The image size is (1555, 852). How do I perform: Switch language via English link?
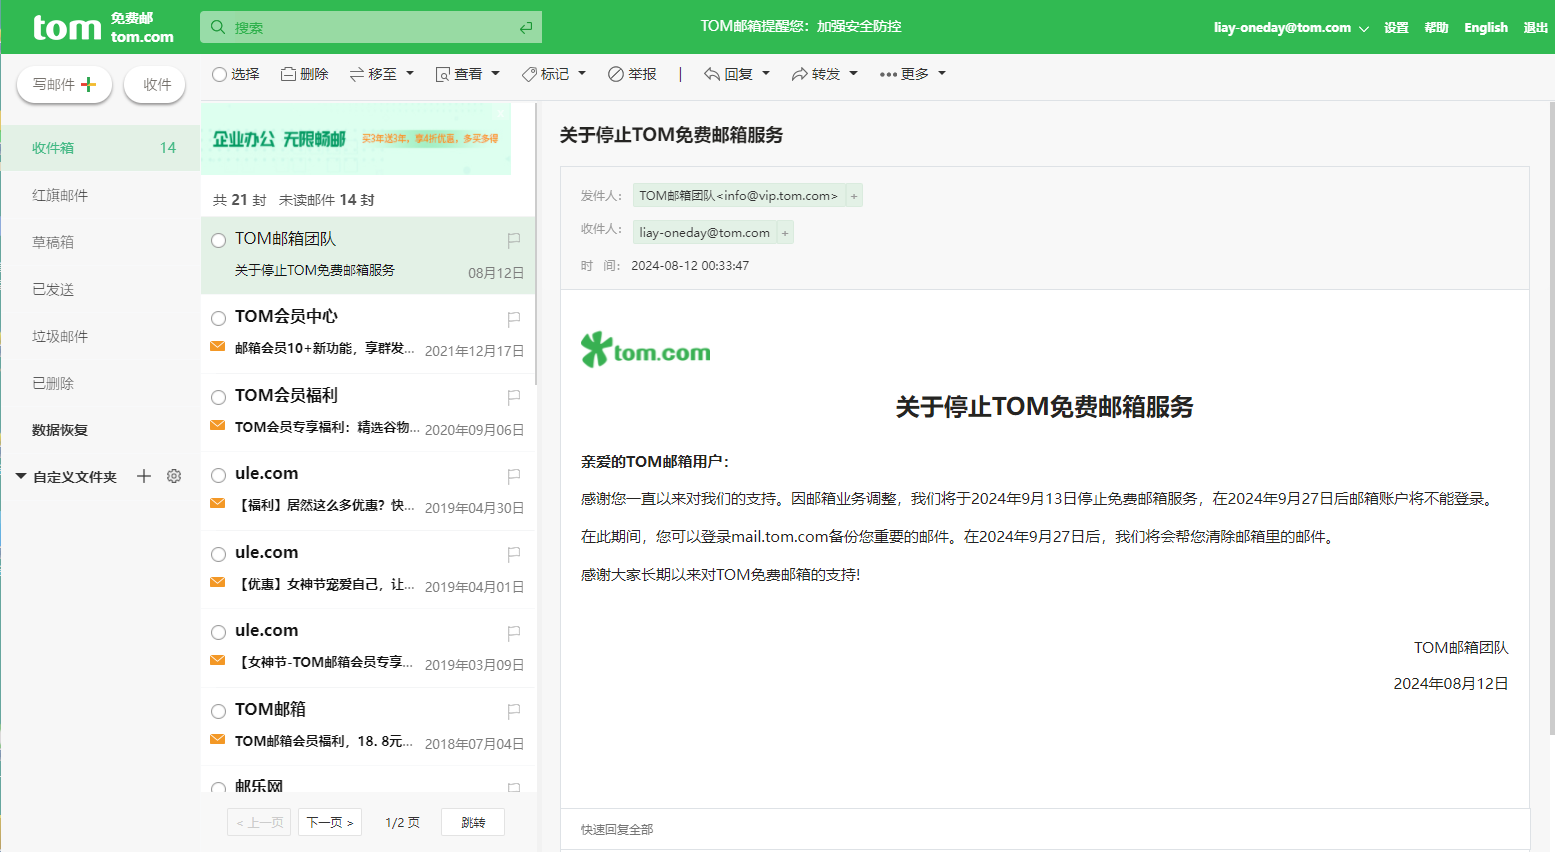pyautogui.click(x=1485, y=28)
